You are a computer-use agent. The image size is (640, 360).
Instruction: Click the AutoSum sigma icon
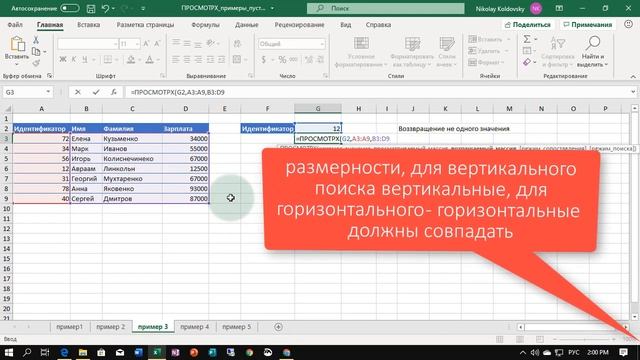(x=527, y=39)
